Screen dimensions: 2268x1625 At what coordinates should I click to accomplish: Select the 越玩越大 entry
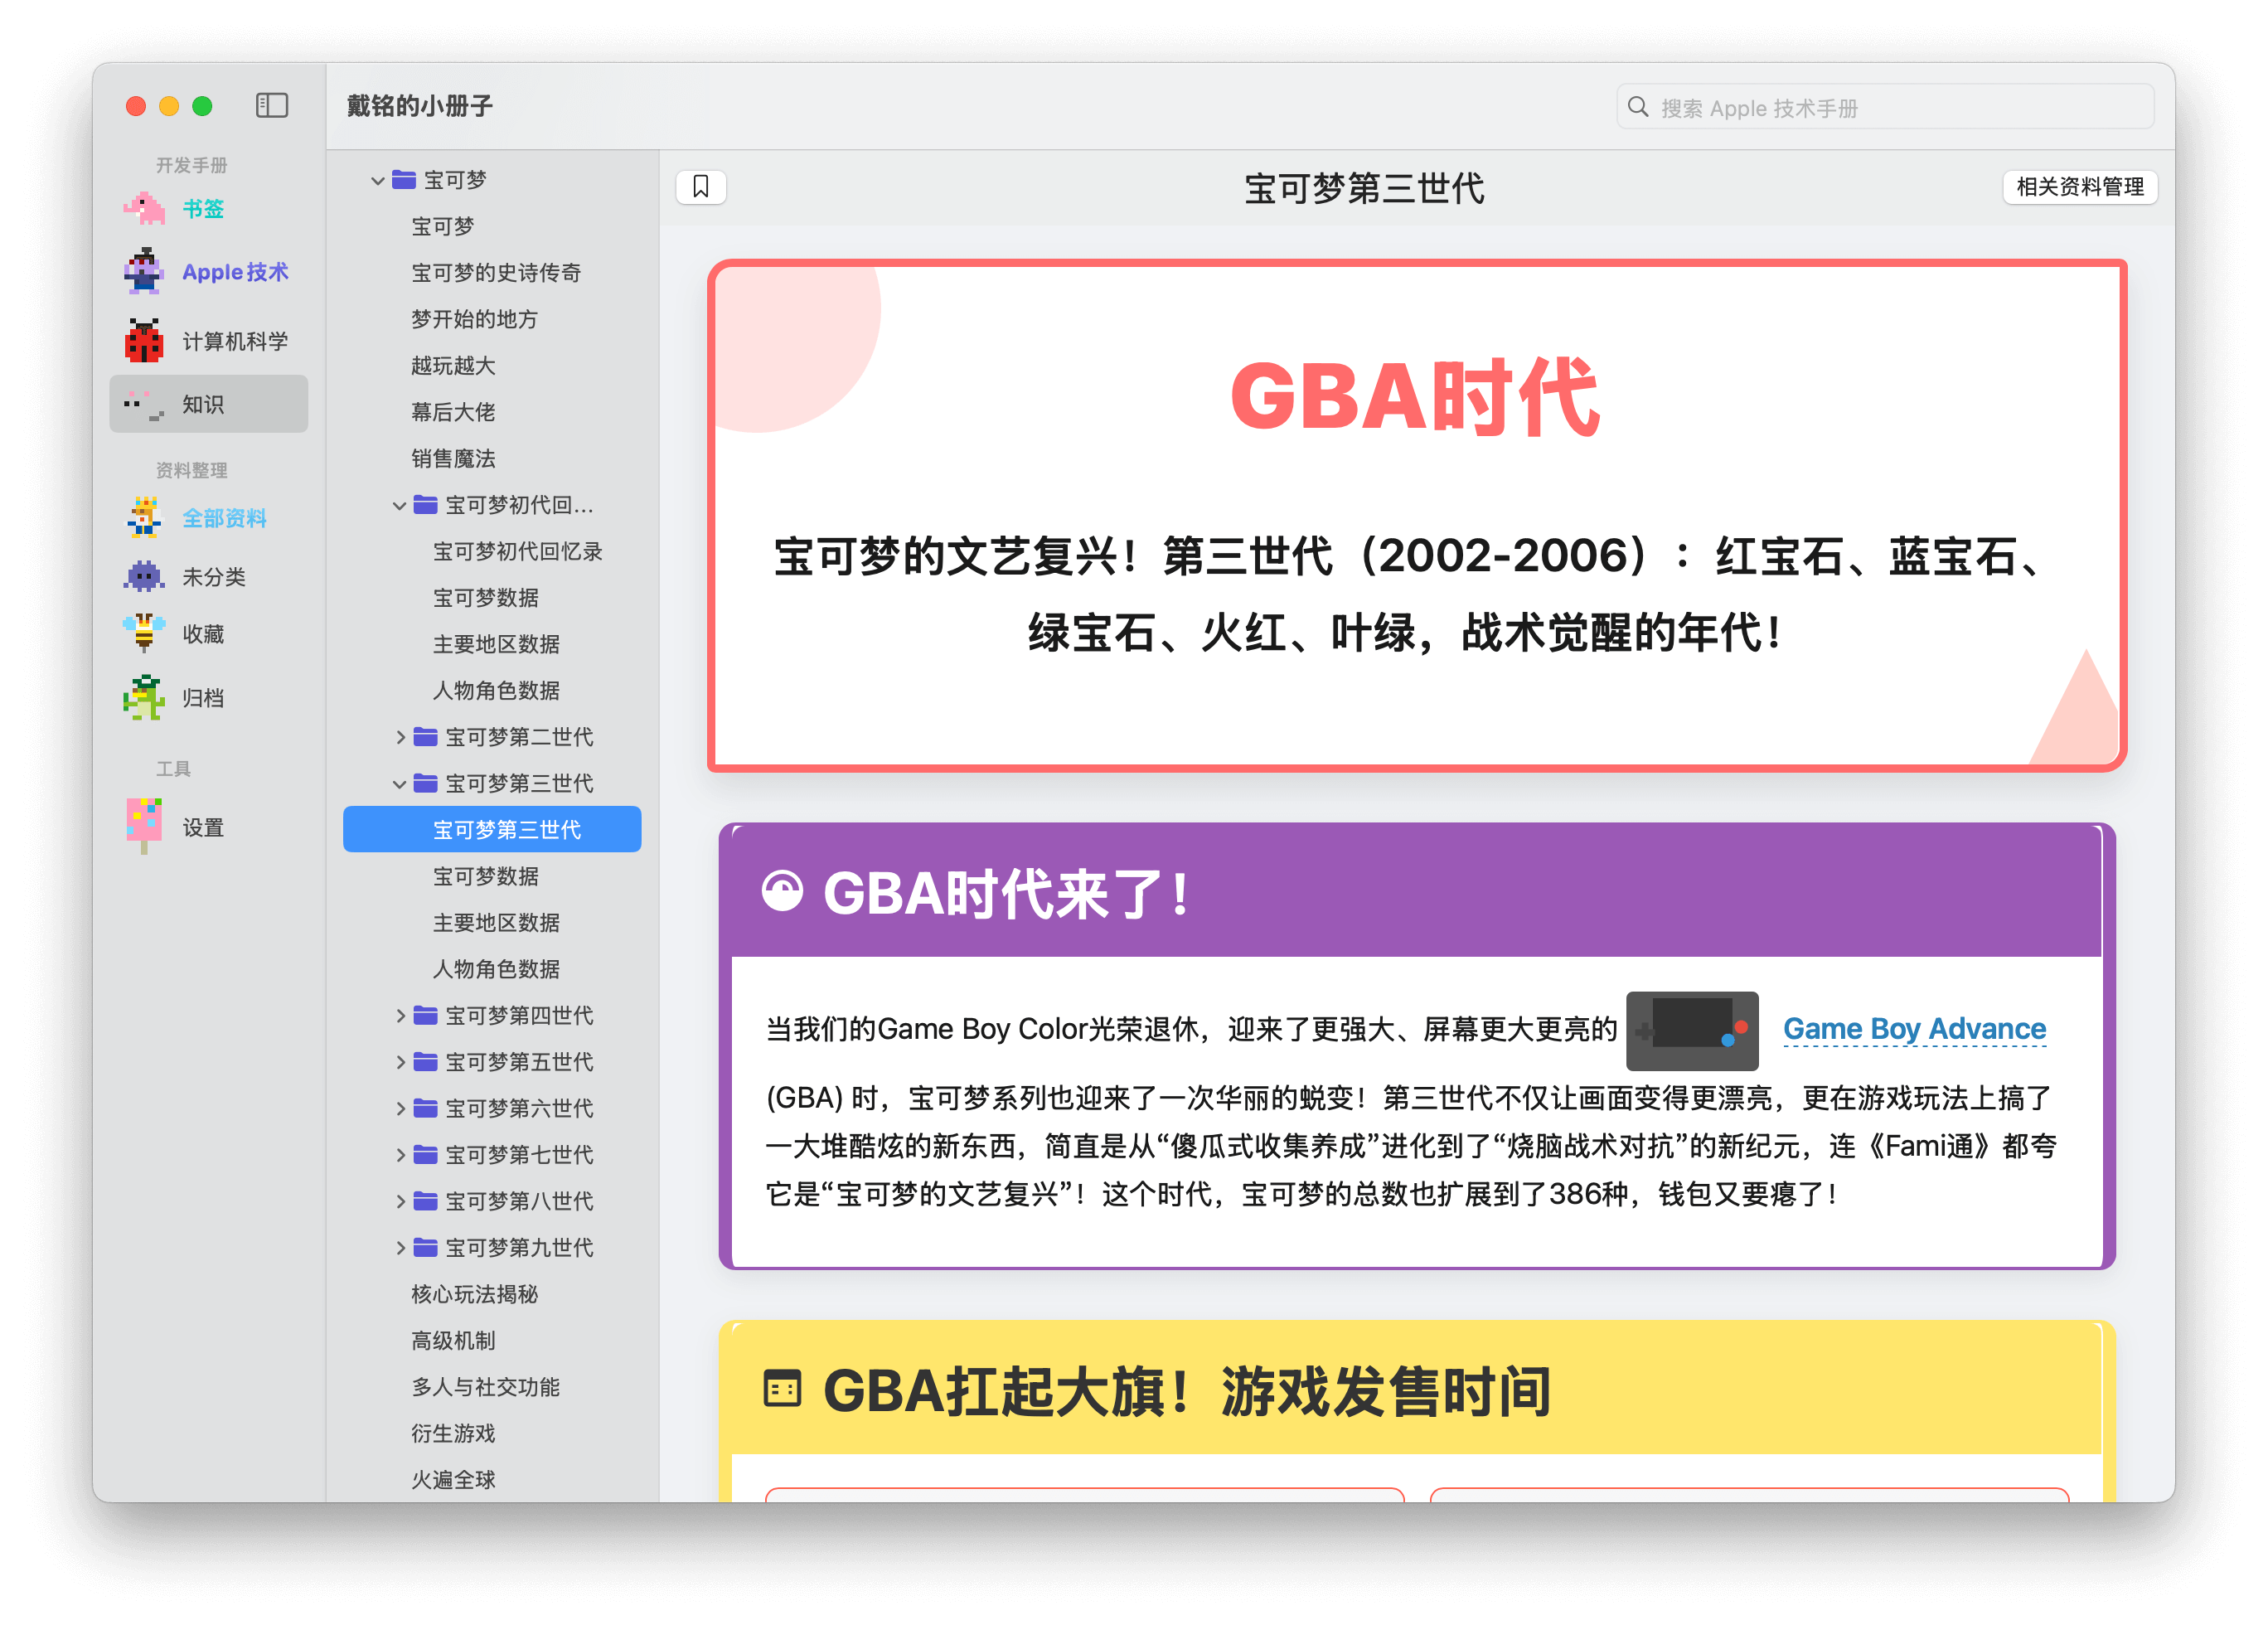[454, 366]
